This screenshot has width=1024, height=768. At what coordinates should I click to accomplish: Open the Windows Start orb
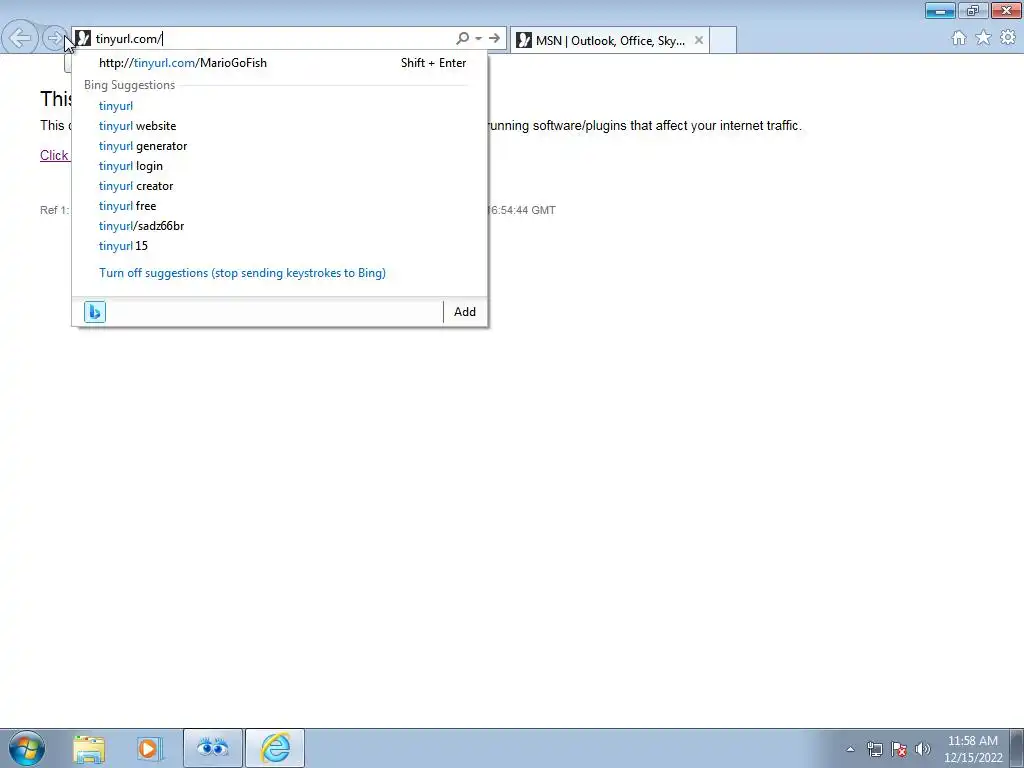click(27, 748)
